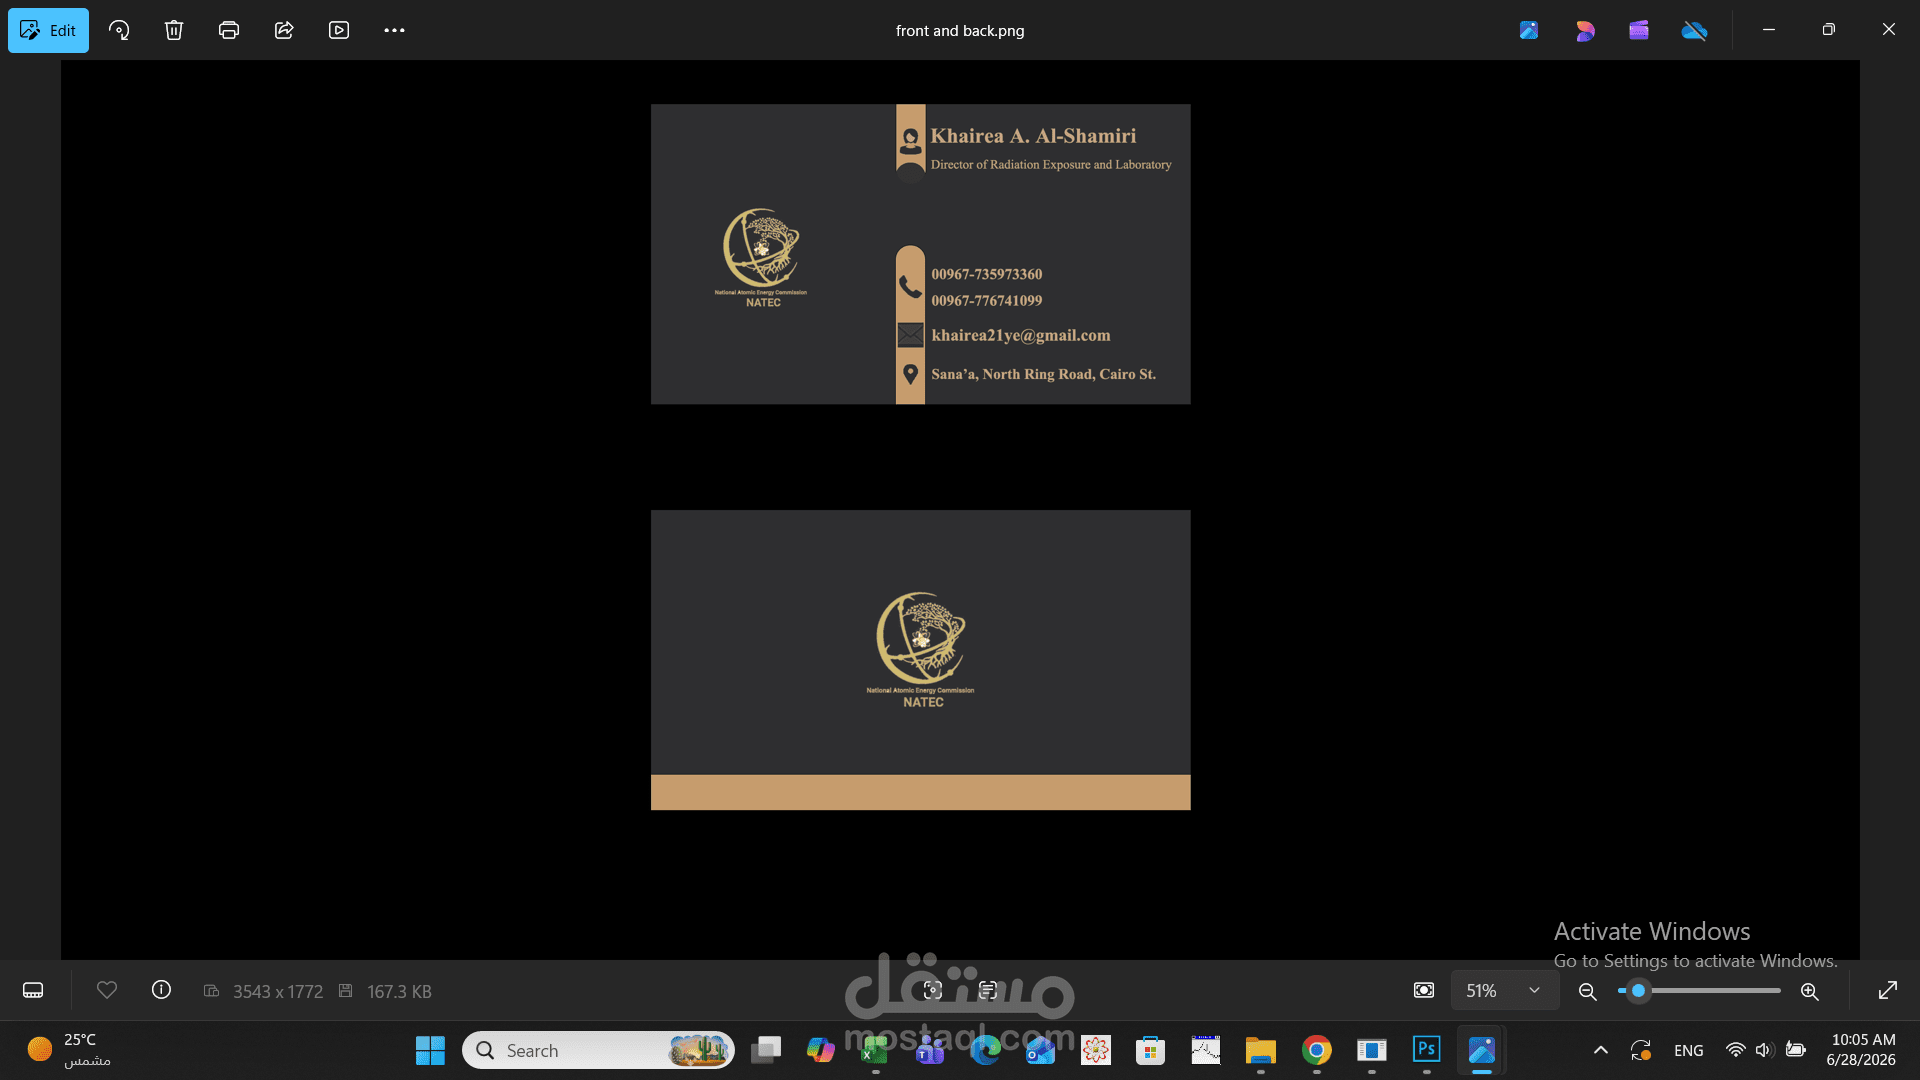Click the zoom slider handle
The image size is (1920, 1080).
coord(1638,991)
